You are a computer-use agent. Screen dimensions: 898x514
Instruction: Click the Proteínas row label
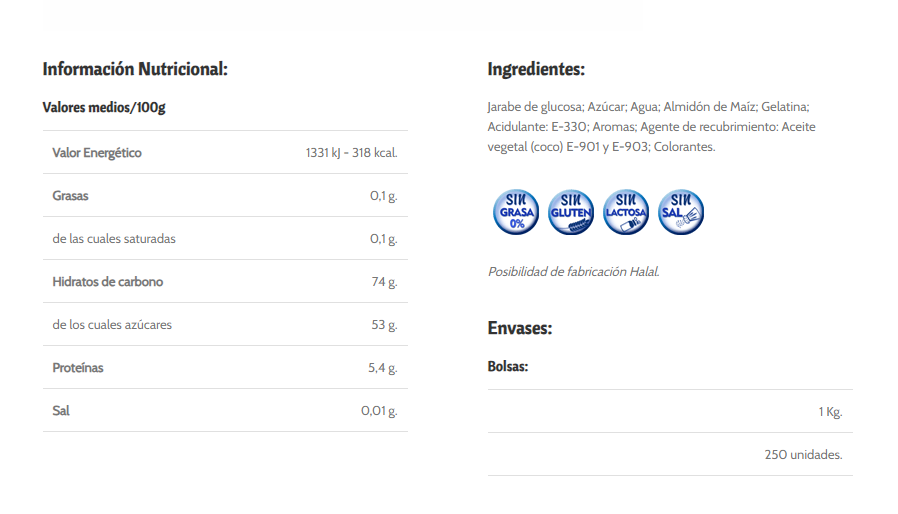tap(78, 367)
